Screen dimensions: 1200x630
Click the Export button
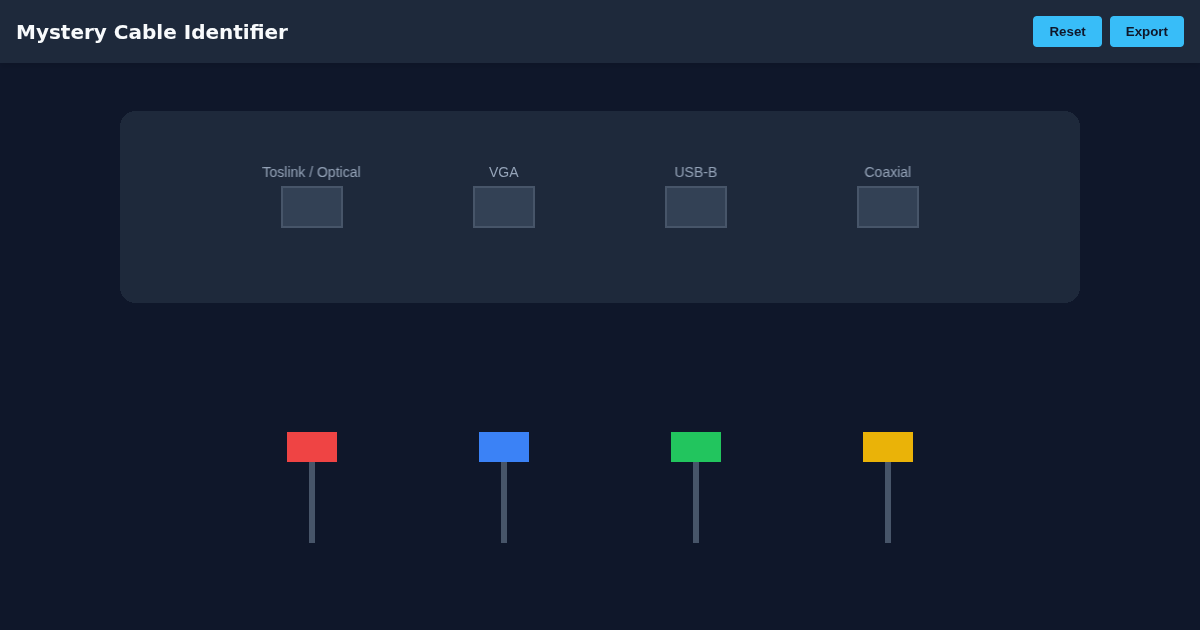(x=1147, y=31)
